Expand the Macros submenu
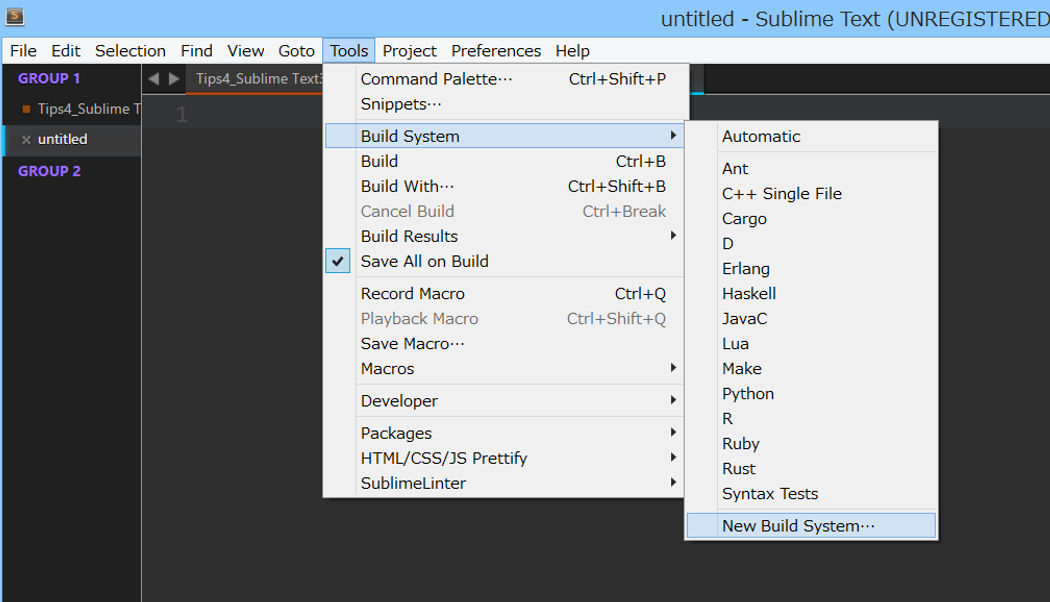The width and height of the screenshot is (1050, 602). coord(504,368)
